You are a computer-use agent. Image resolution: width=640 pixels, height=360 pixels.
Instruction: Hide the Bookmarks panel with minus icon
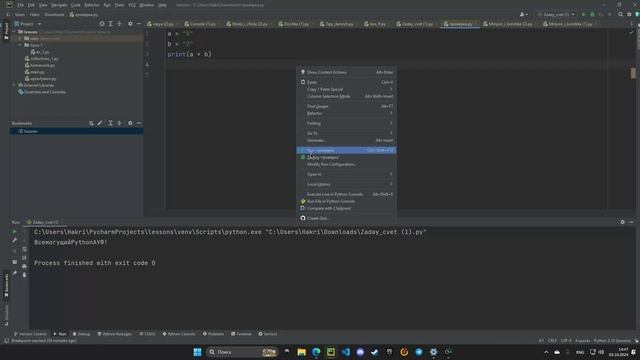click(139, 123)
